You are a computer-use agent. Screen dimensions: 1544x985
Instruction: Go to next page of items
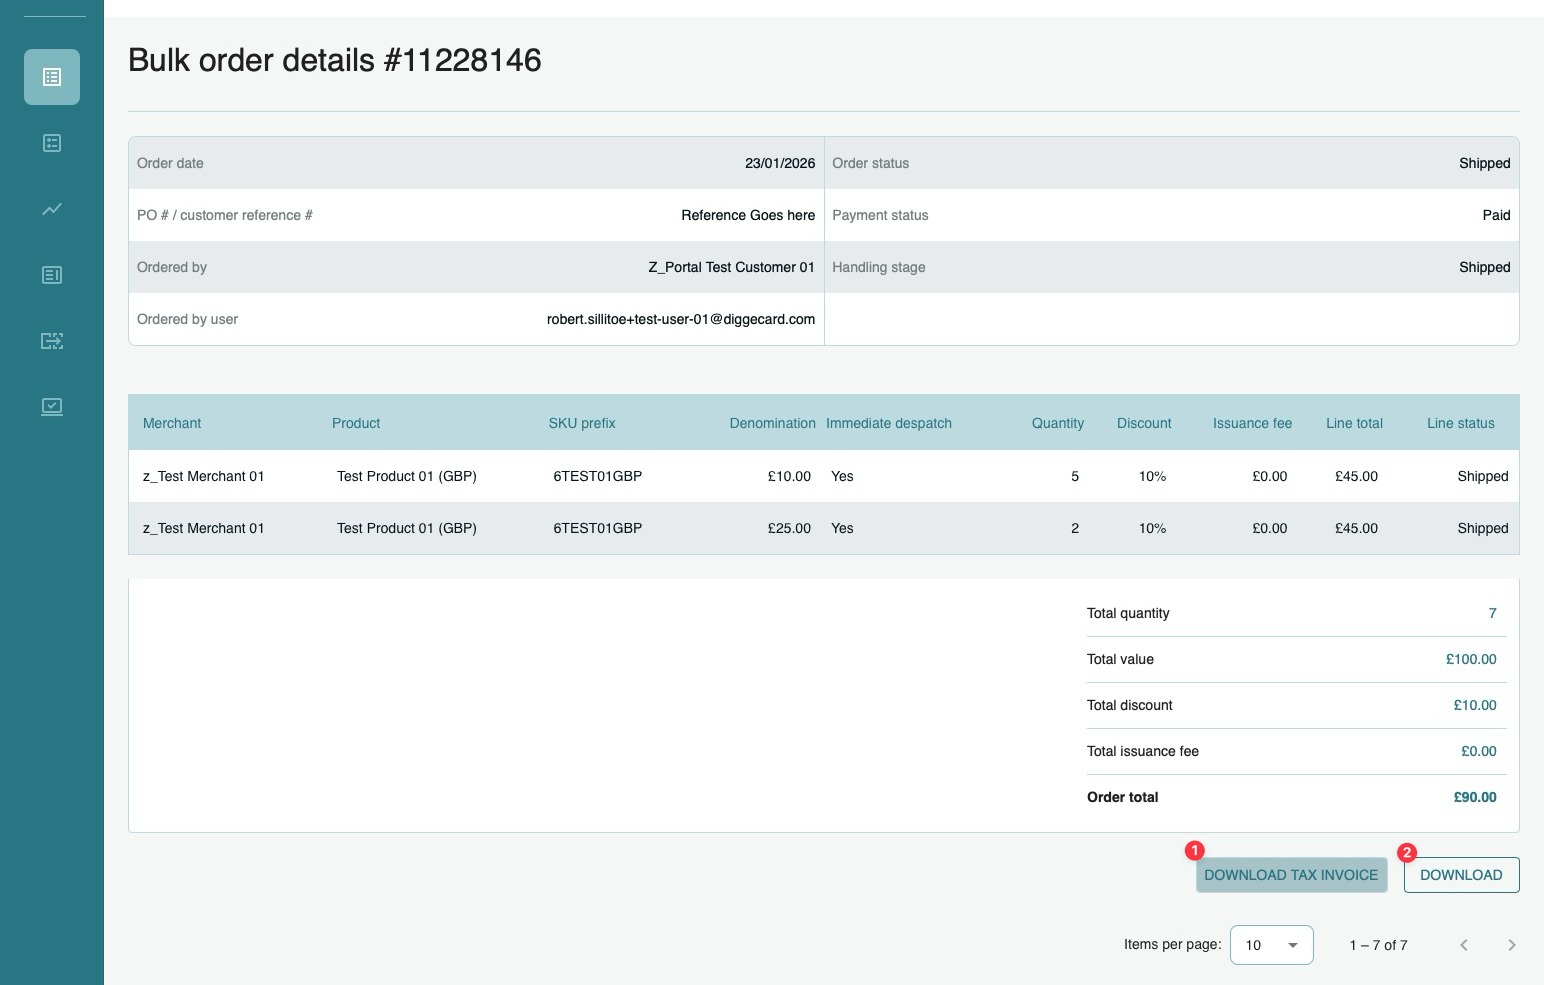tap(1512, 945)
